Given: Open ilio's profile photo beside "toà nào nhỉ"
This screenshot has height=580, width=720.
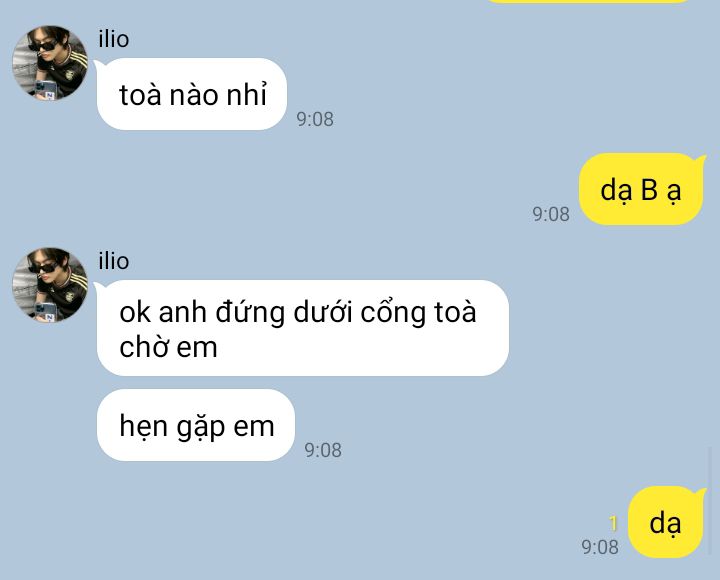Looking at the screenshot, I should [x=50, y=63].
